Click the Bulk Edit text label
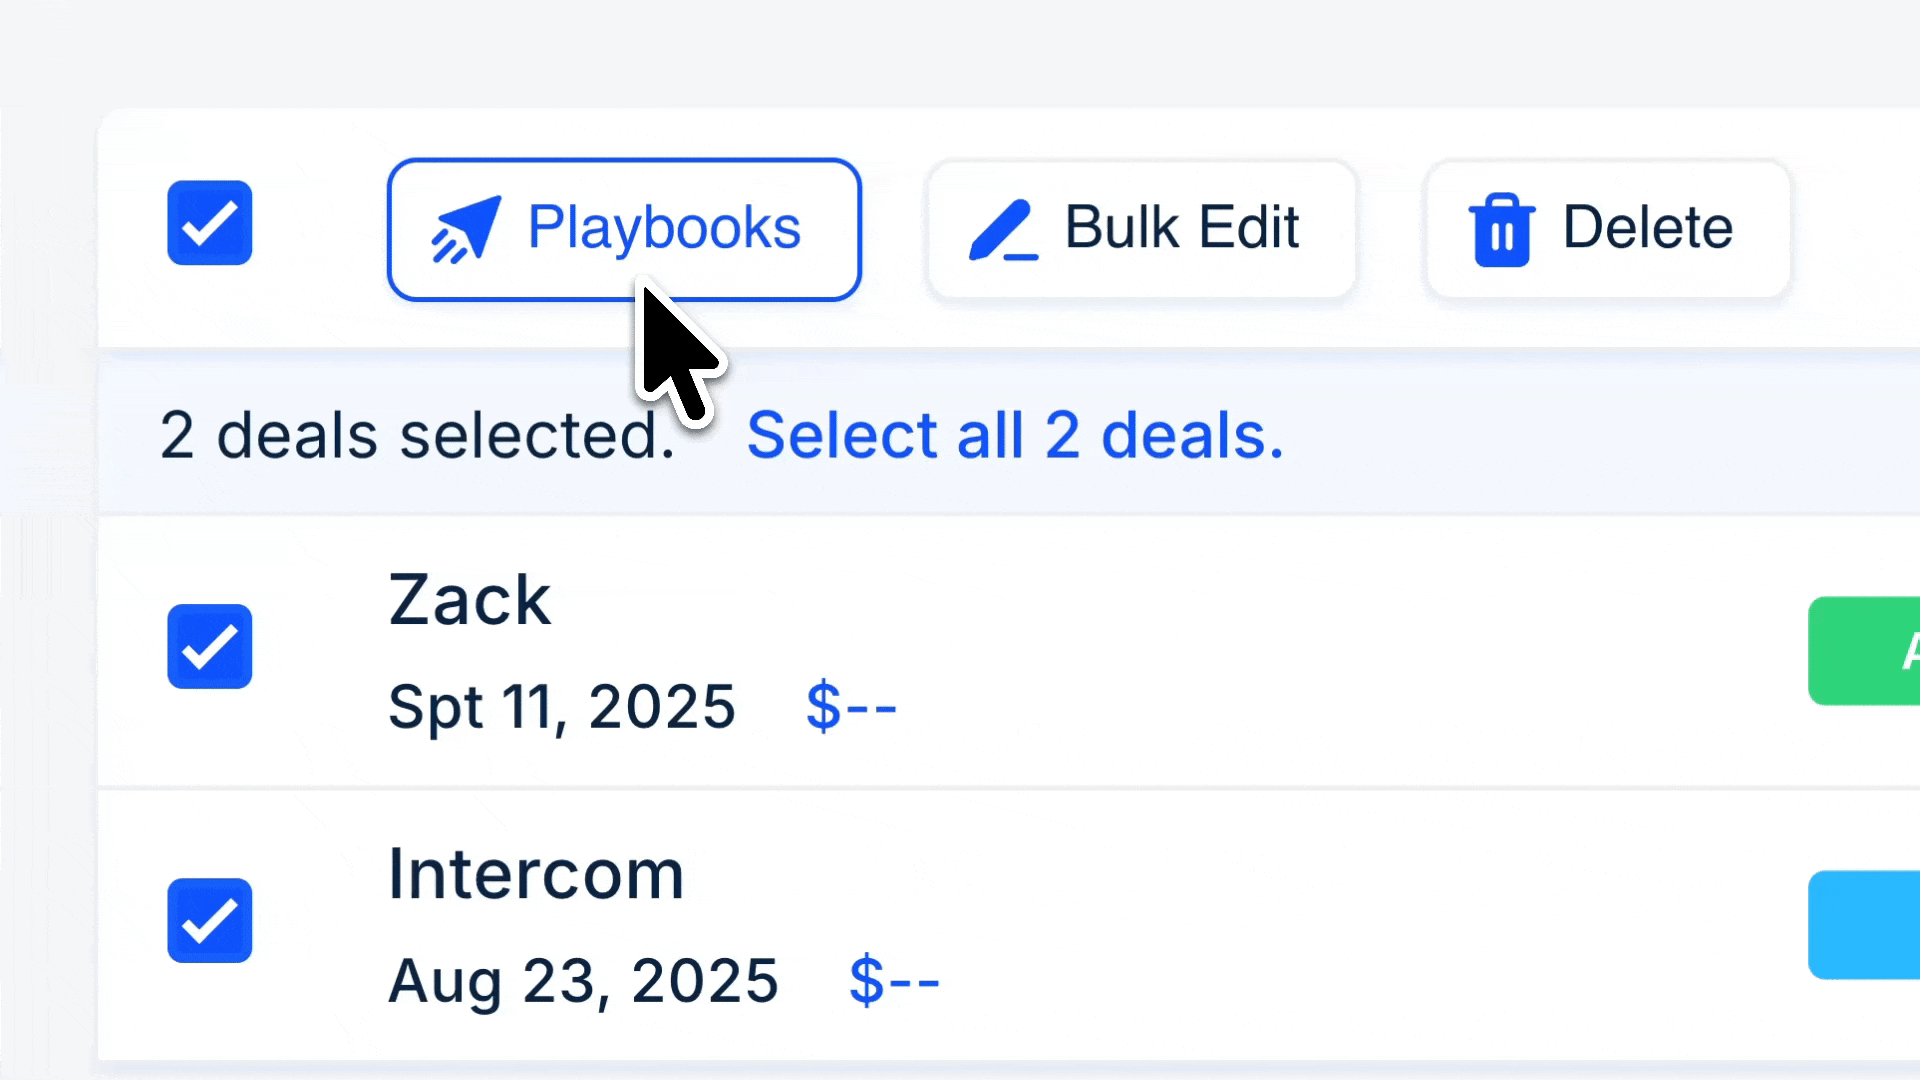 tap(1182, 227)
